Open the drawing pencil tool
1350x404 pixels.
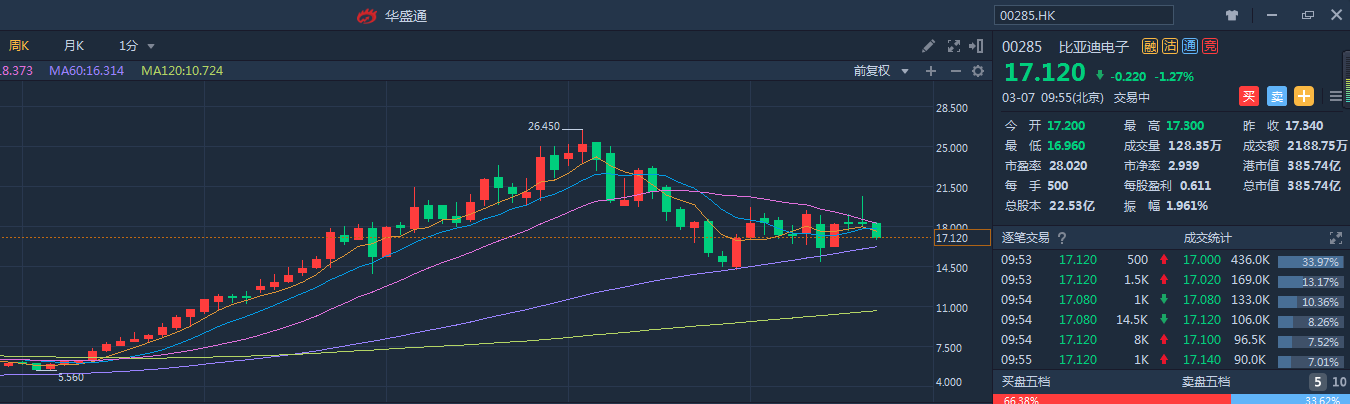(x=929, y=46)
